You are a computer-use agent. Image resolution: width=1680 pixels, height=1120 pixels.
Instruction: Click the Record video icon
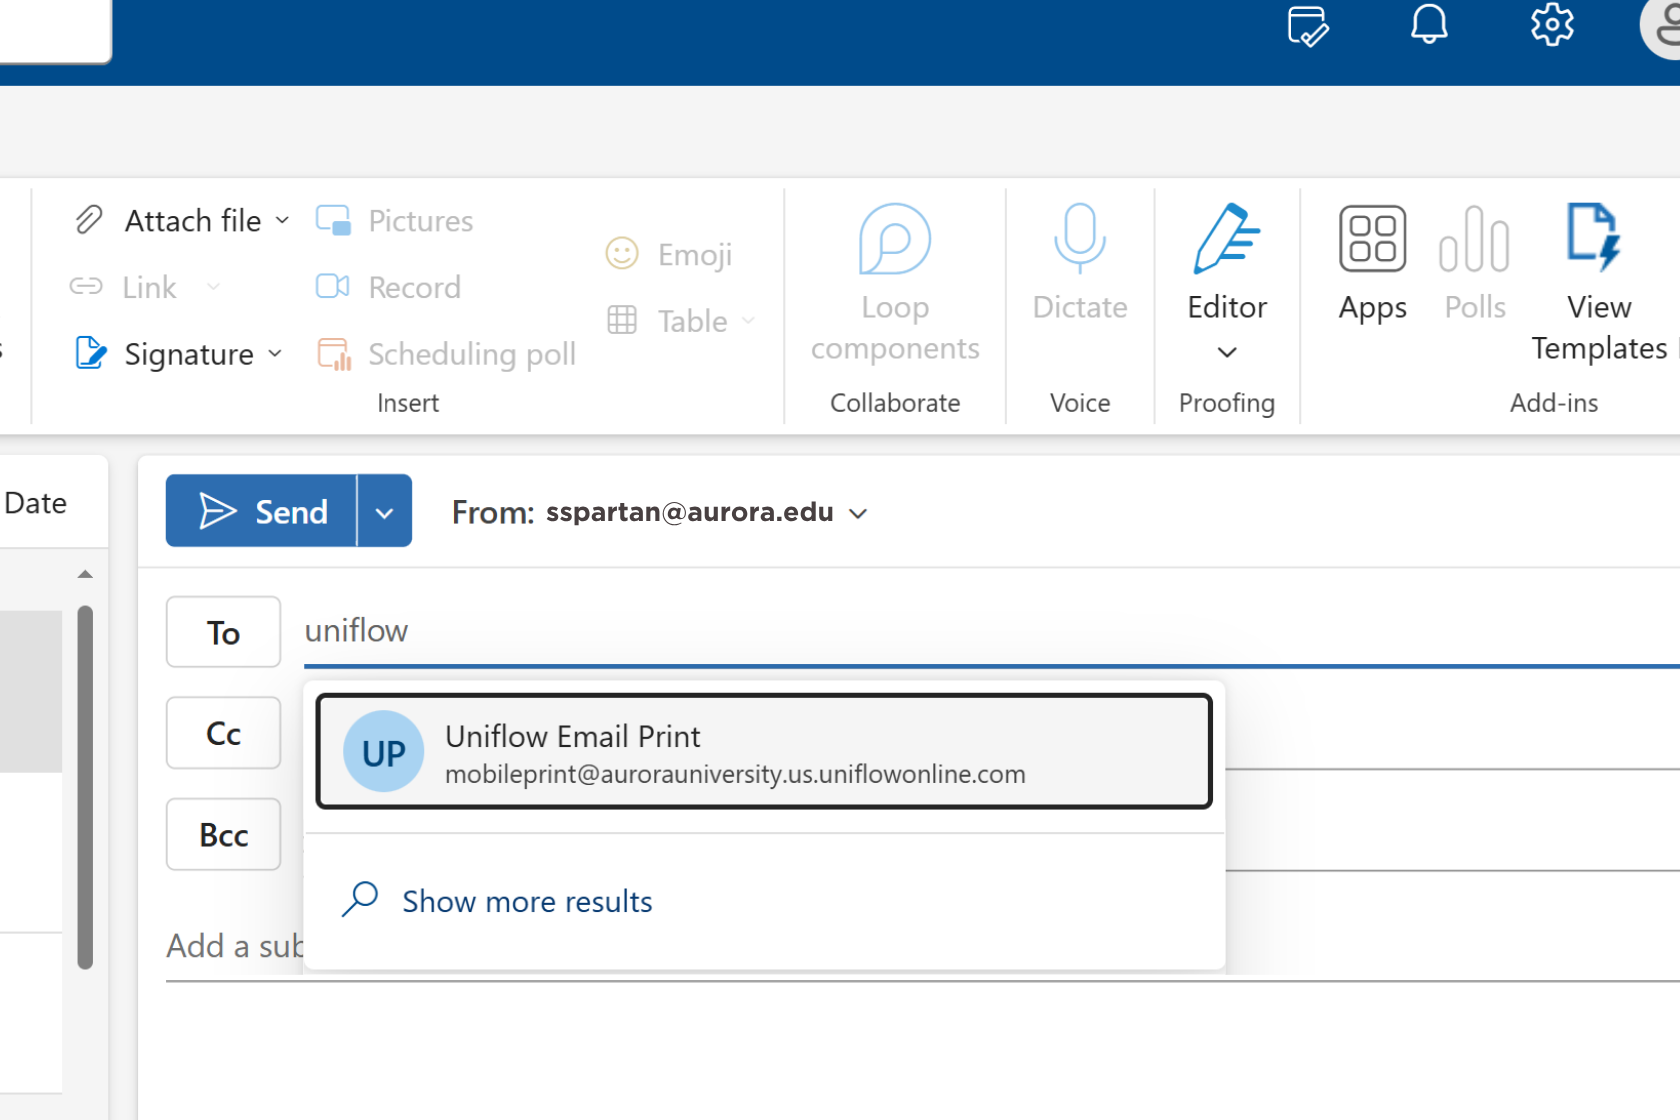[332, 287]
